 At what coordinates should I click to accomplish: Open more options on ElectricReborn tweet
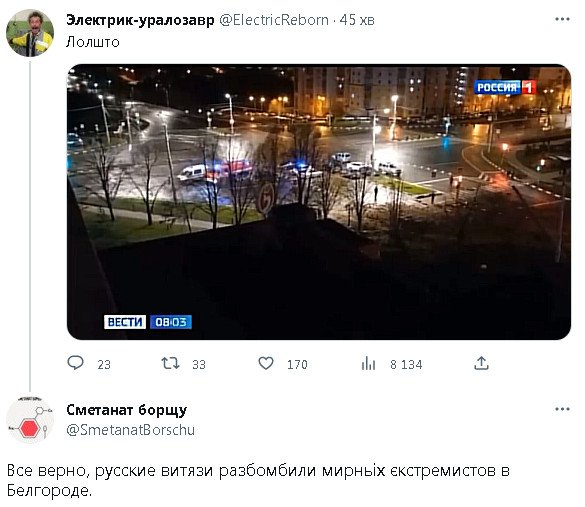tap(562, 19)
